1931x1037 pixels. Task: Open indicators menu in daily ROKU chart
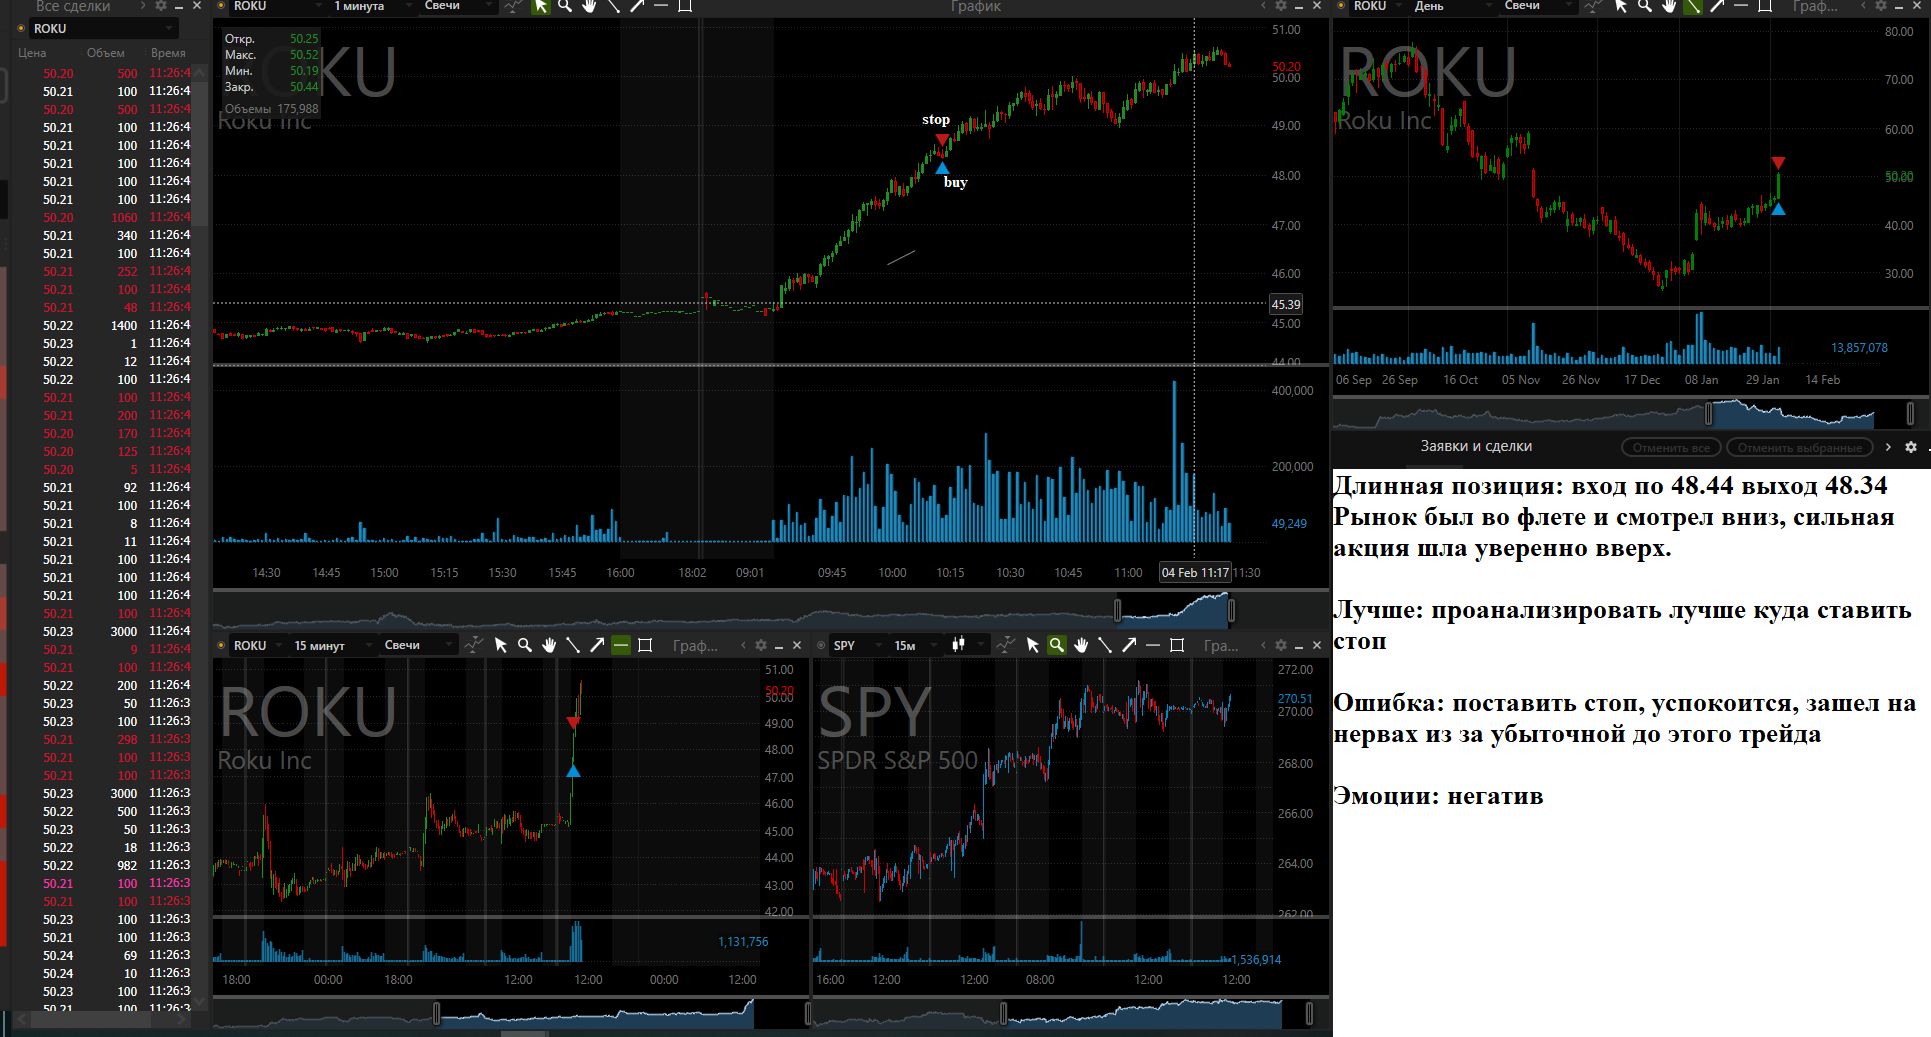coord(1593,6)
